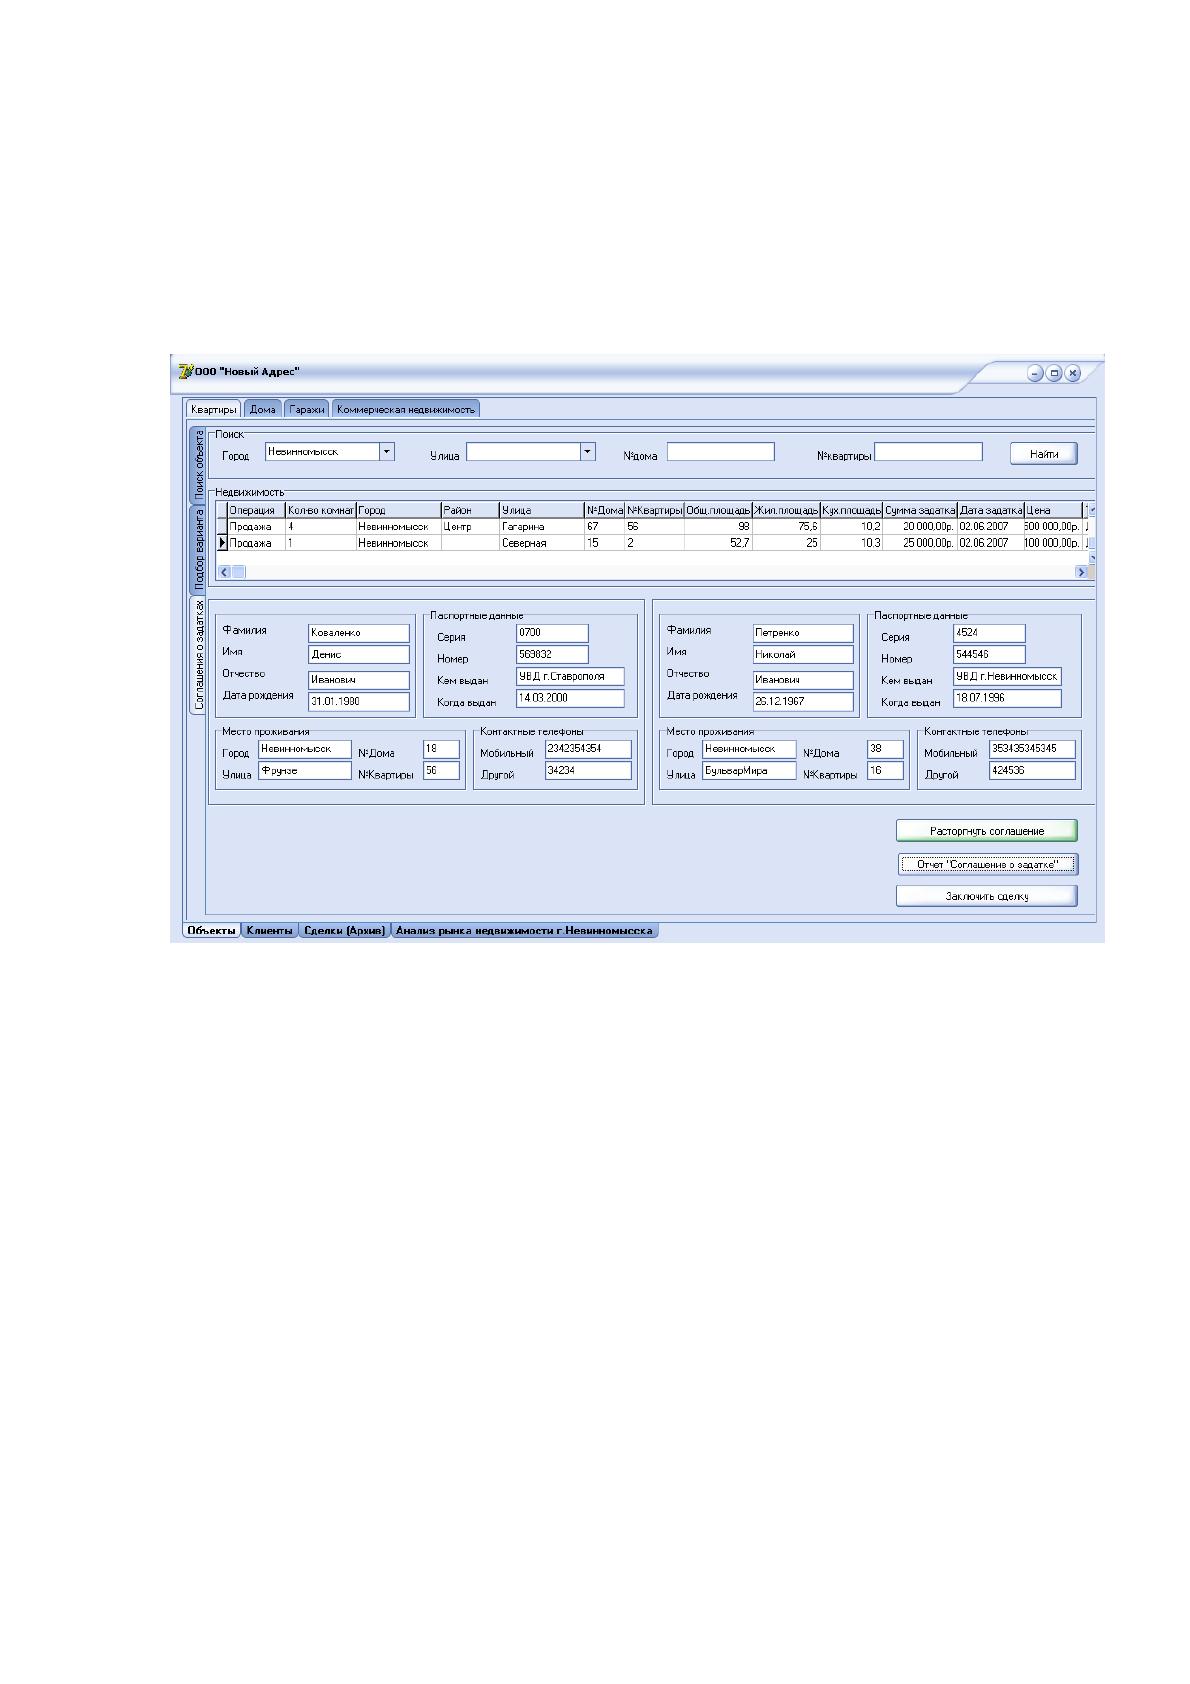The image size is (1190, 1684).
Task: Click the grid's left scroll arrow
Action: coord(224,572)
